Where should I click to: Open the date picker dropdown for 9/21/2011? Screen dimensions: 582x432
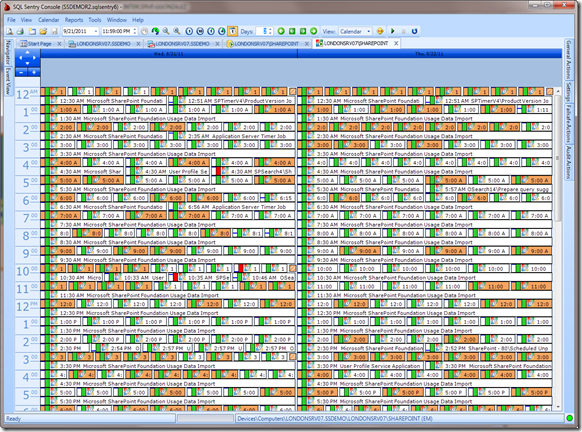coord(96,31)
